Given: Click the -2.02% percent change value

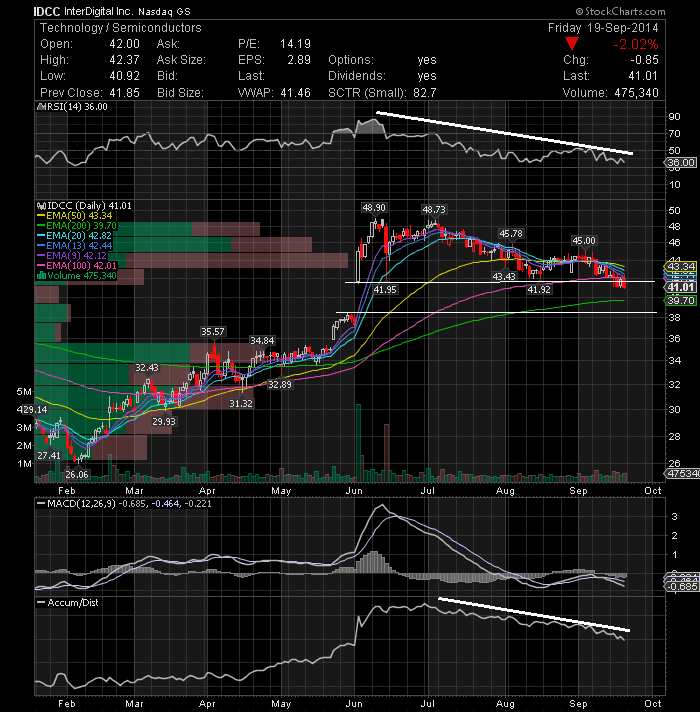Looking at the screenshot, I should pos(636,44).
